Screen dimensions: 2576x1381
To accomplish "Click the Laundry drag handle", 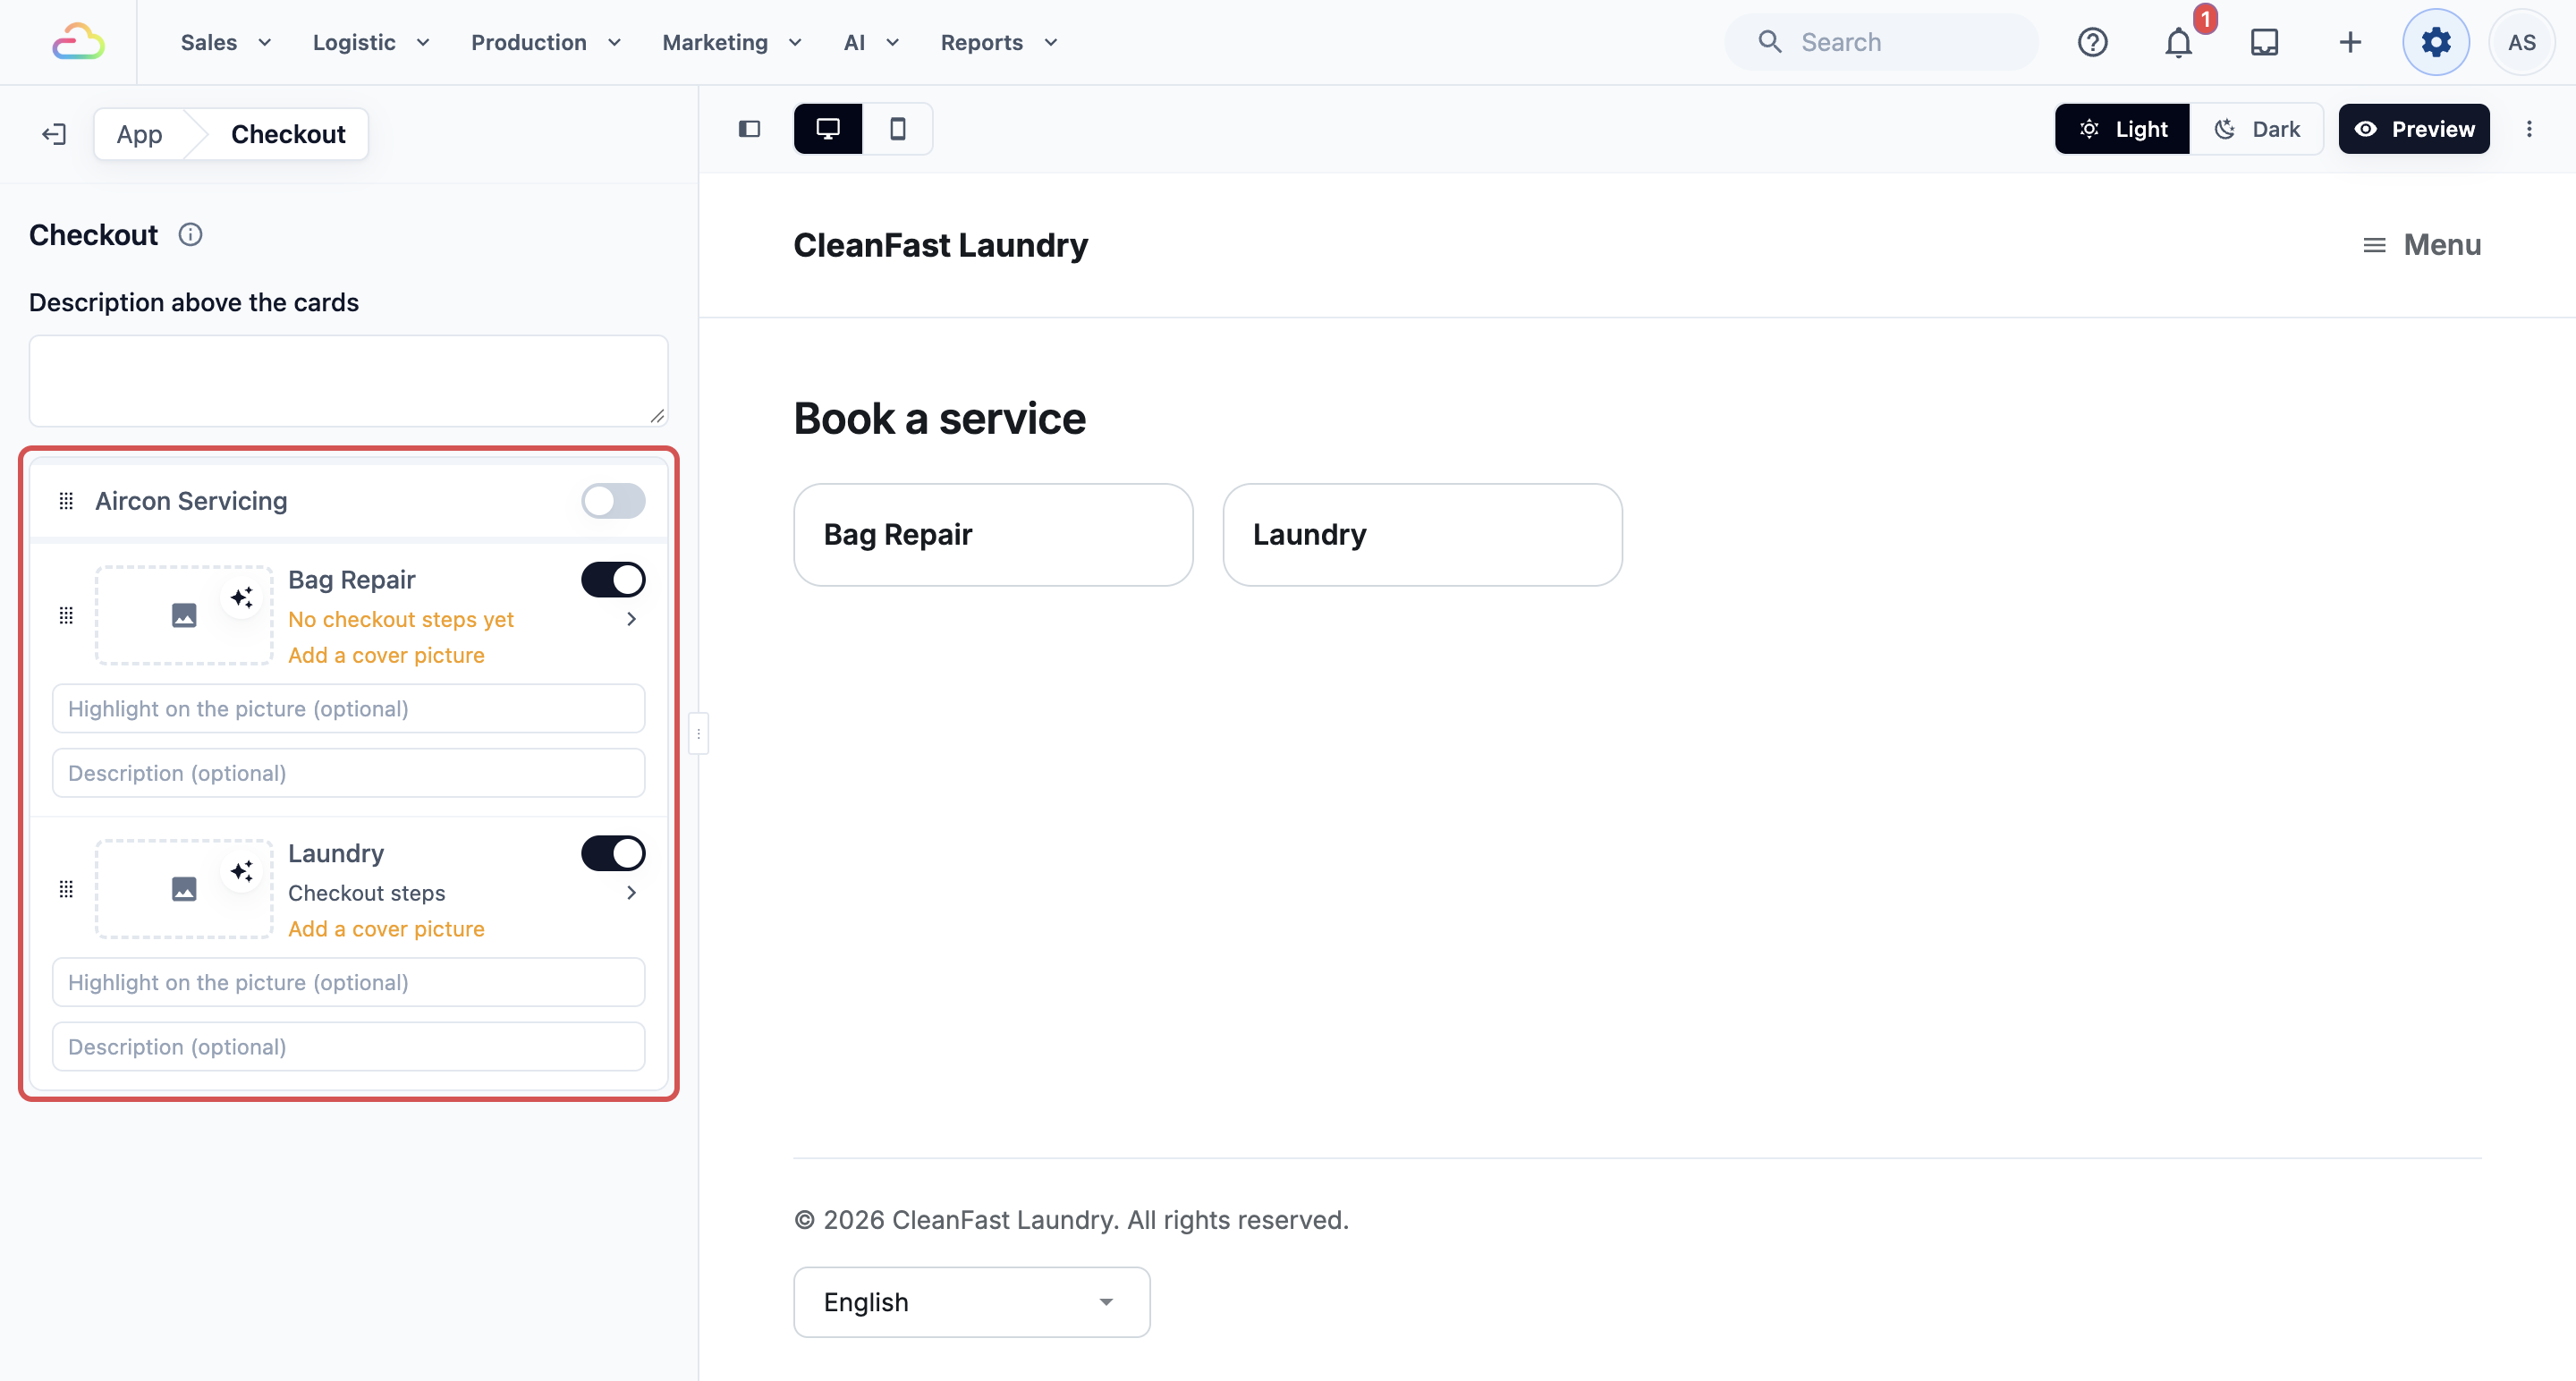I will (66, 889).
